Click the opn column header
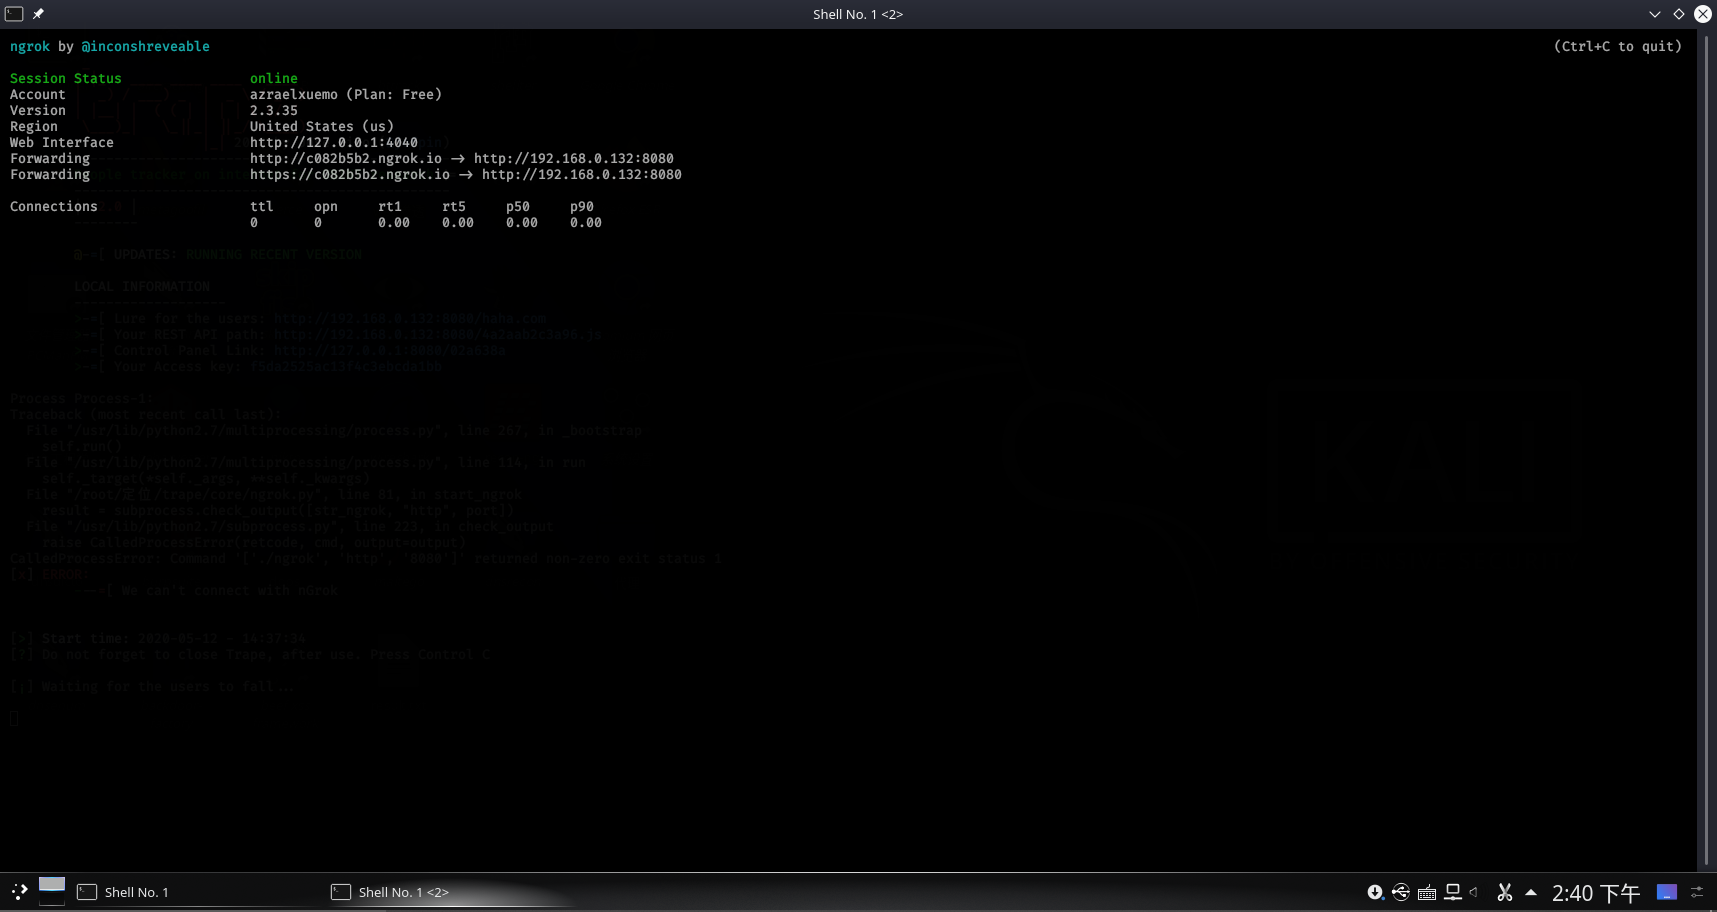The width and height of the screenshot is (1717, 912). tap(326, 207)
